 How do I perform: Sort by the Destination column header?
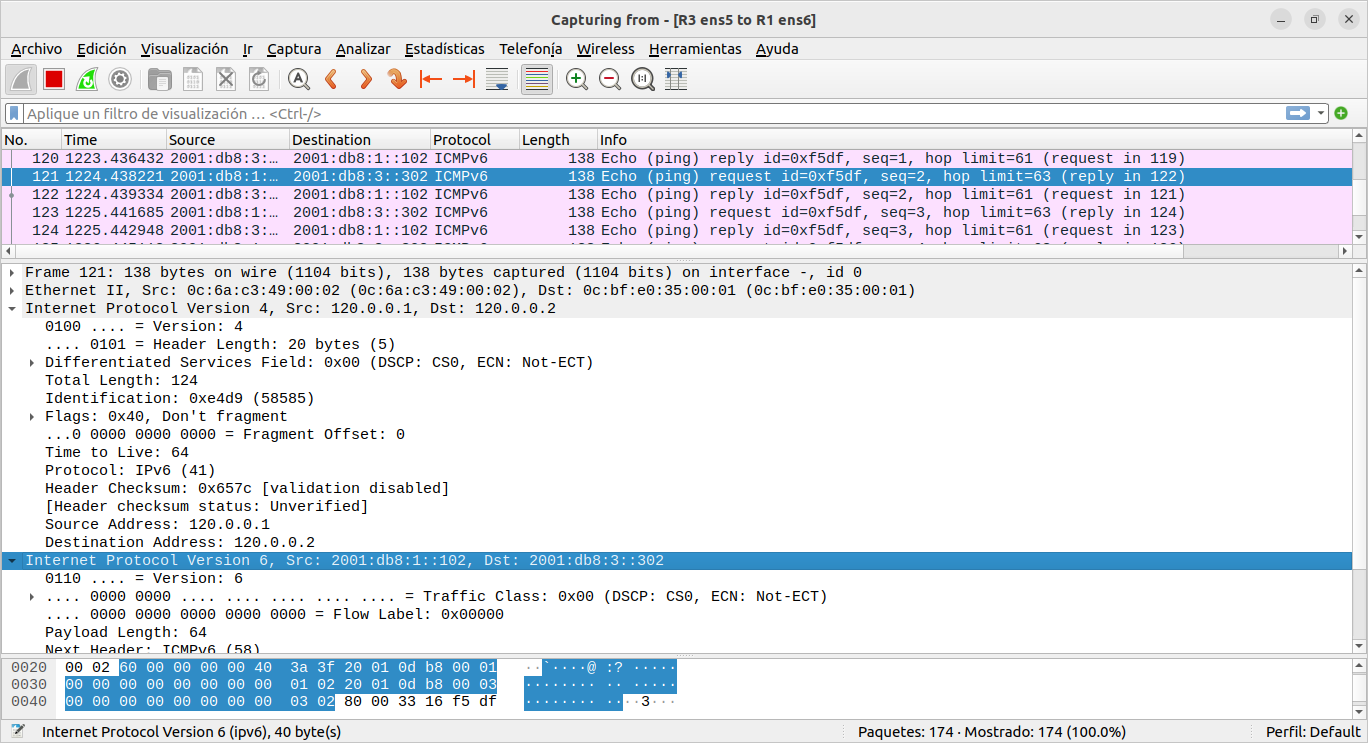[x=360, y=140]
